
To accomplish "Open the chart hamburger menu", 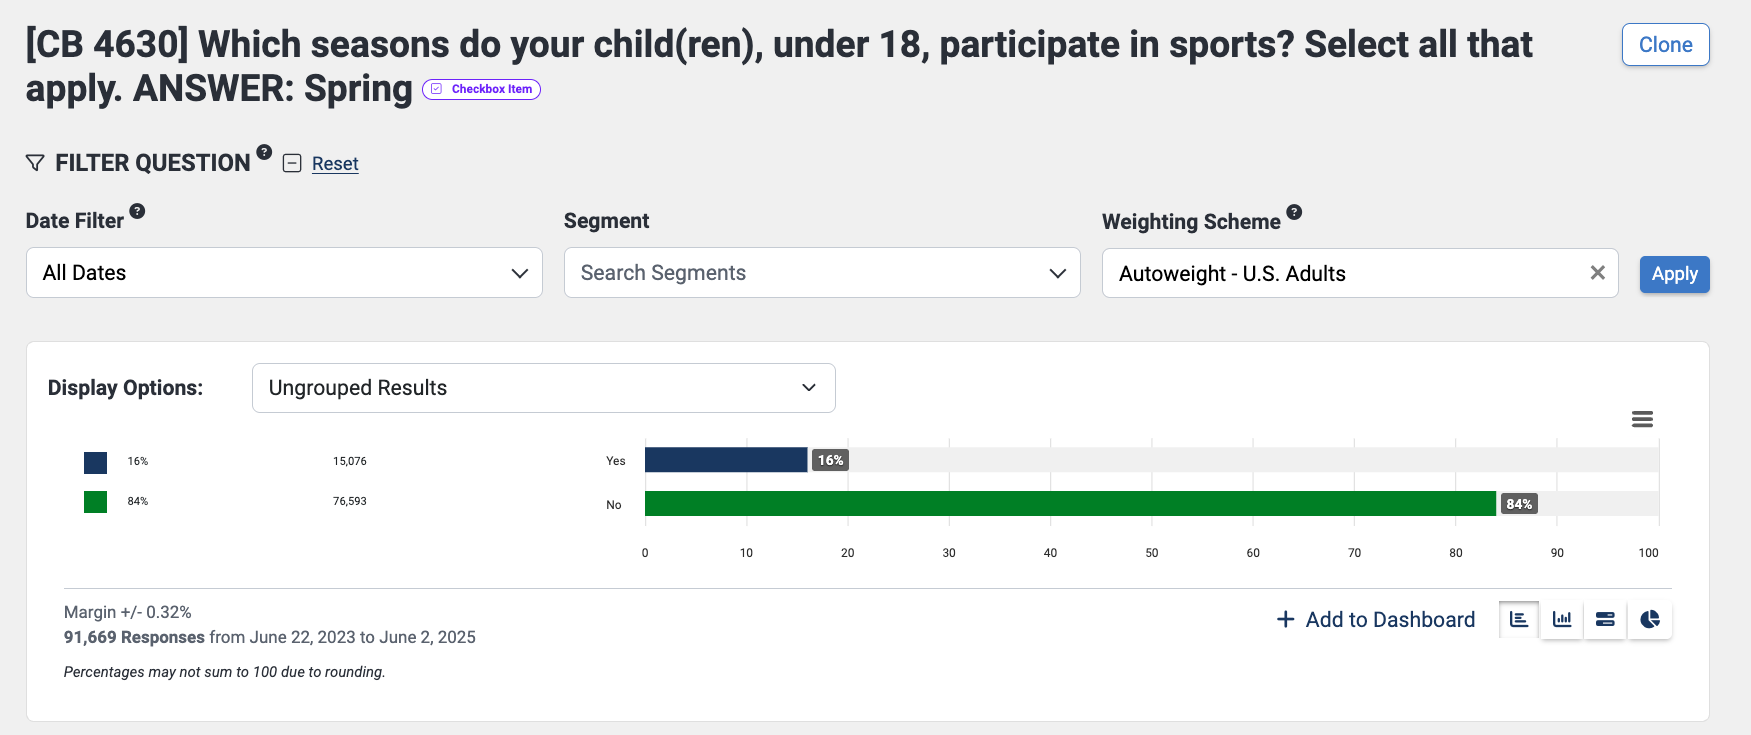I will 1642,419.
